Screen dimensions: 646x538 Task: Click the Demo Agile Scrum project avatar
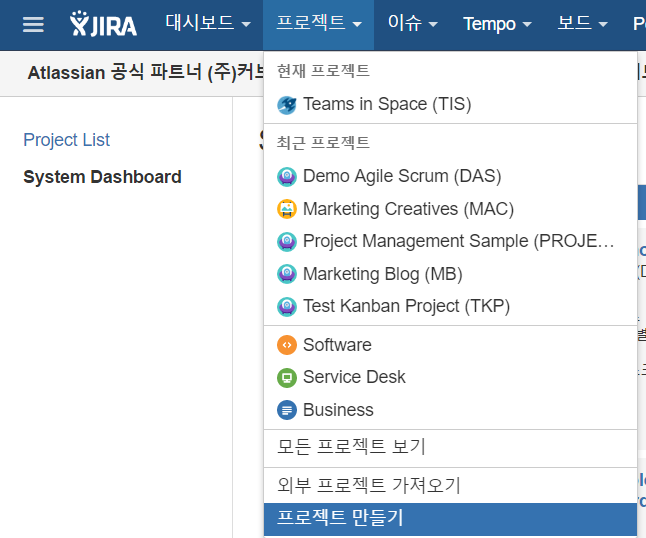click(x=287, y=177)
